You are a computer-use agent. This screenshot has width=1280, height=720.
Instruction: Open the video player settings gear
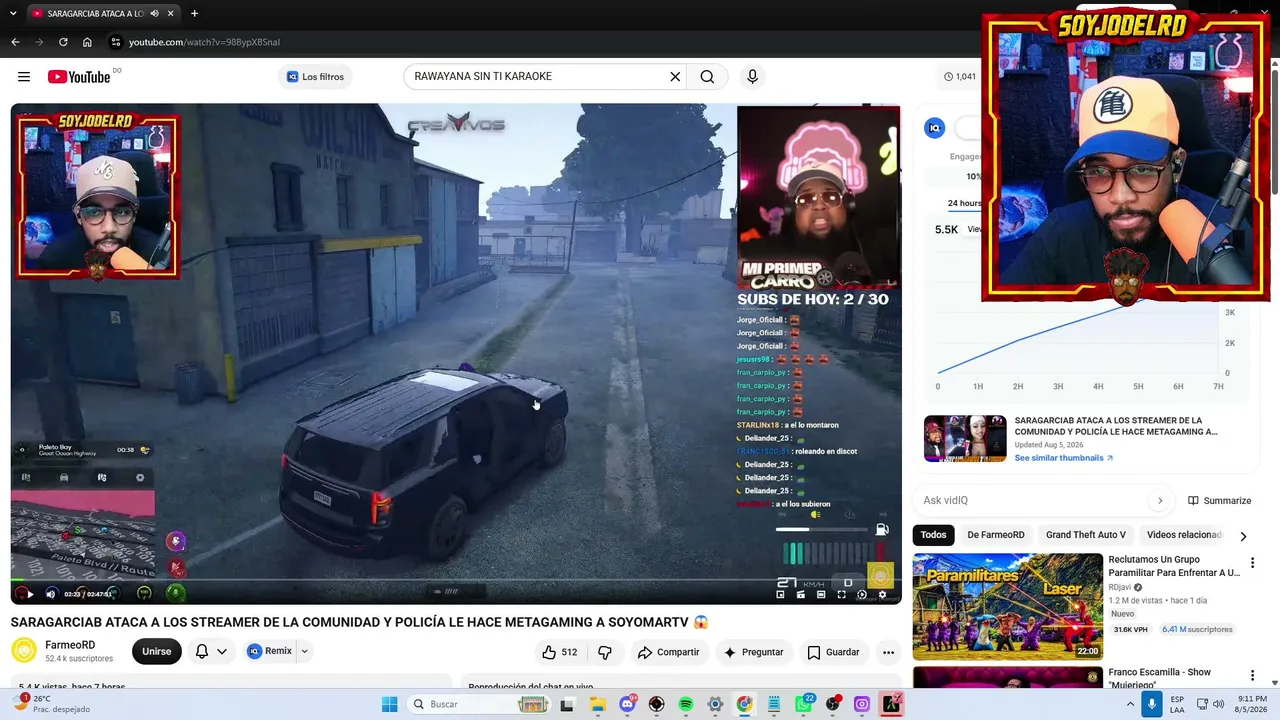[881, 594]
